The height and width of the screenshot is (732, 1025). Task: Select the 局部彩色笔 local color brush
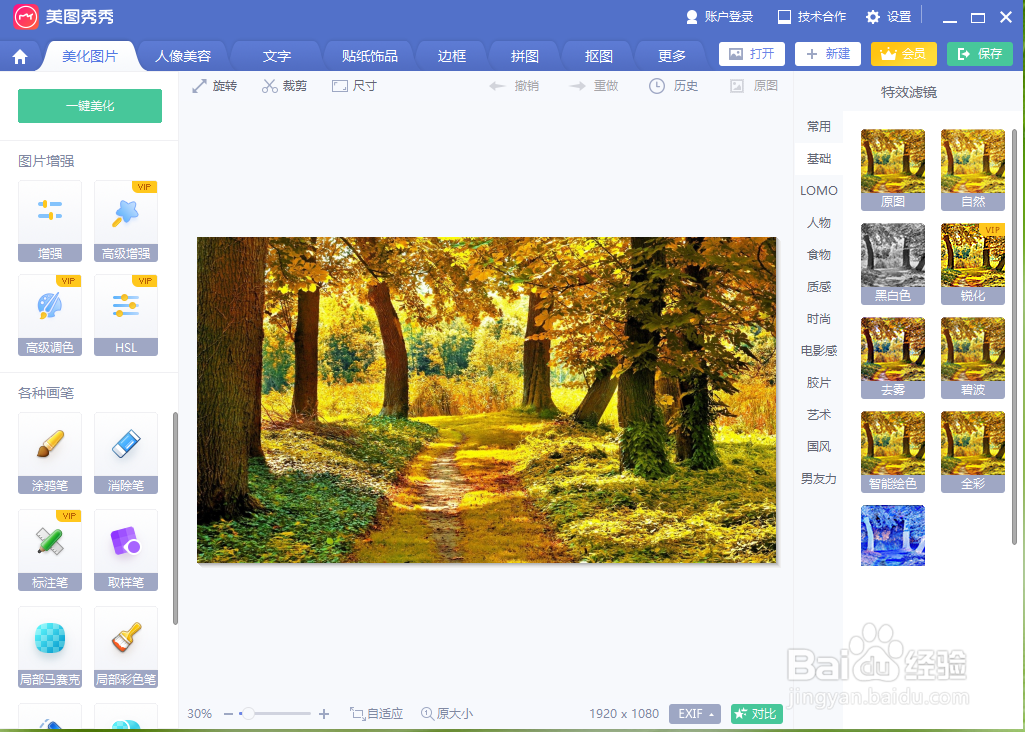(x=126, y=647)
